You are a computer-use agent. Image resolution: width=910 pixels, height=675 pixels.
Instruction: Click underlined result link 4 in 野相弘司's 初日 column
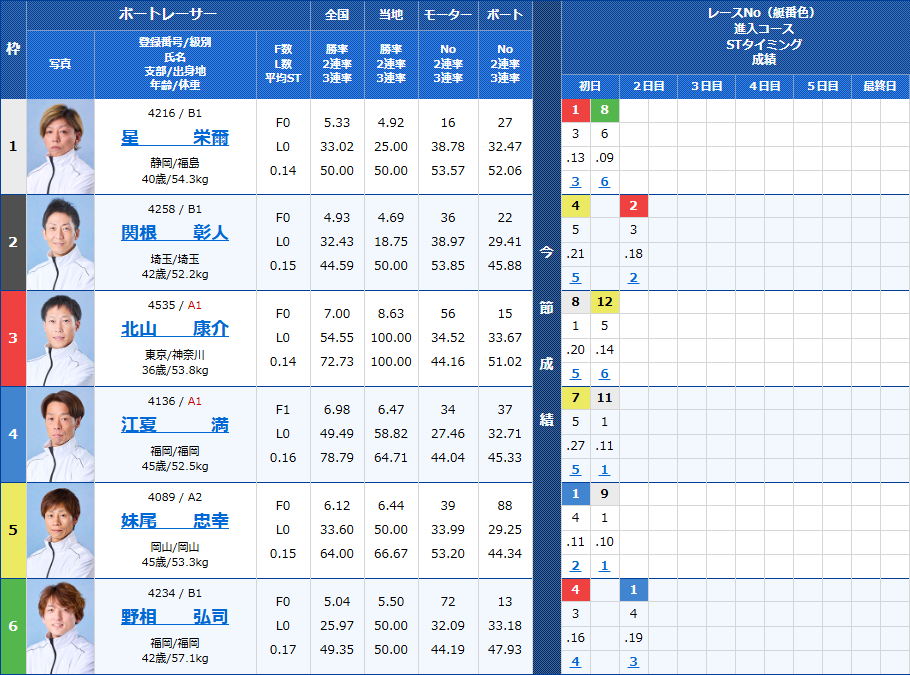575,661
